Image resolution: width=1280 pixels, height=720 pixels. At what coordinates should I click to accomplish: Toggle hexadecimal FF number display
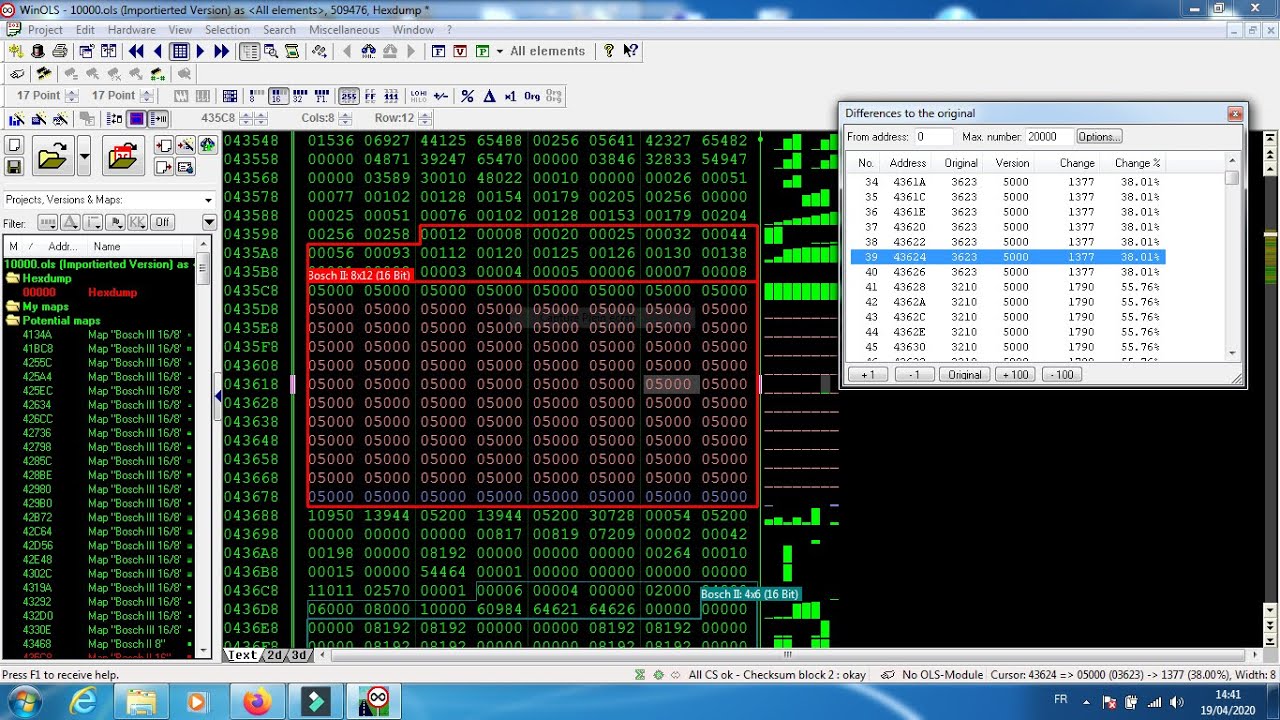point(370,96)
